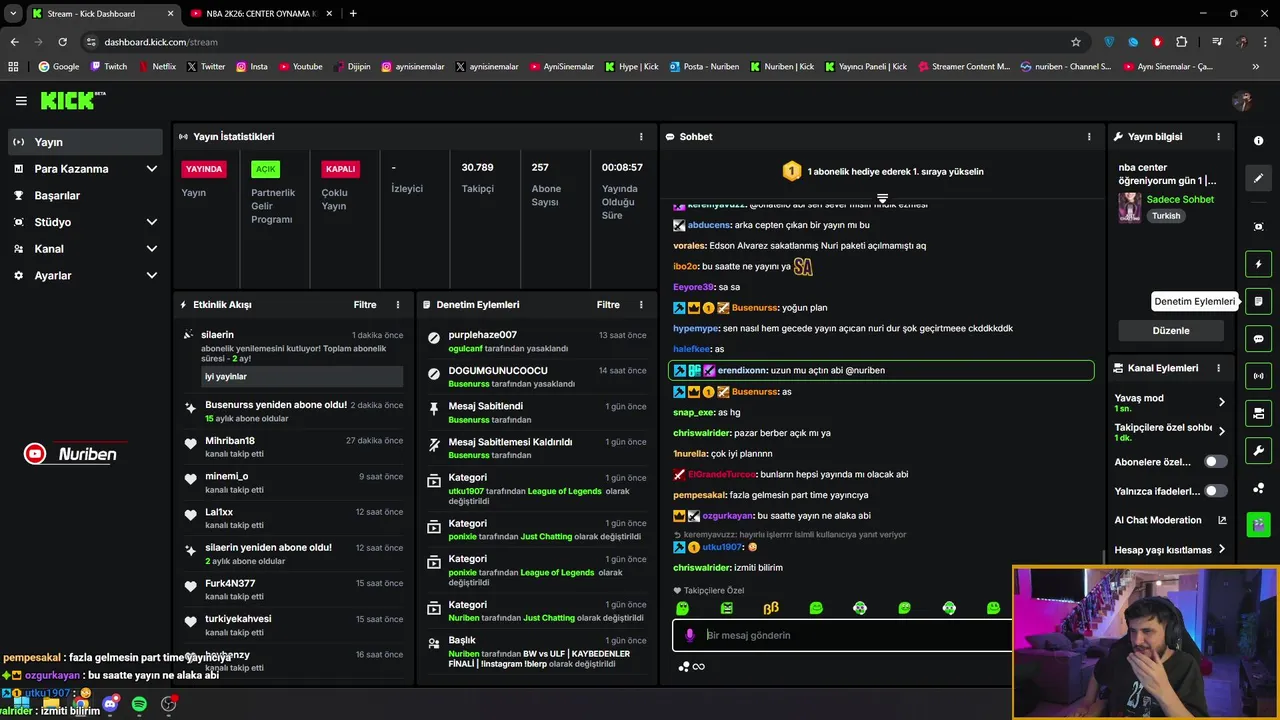Select Yayın in the left sidebar

(x=84, y=142)
